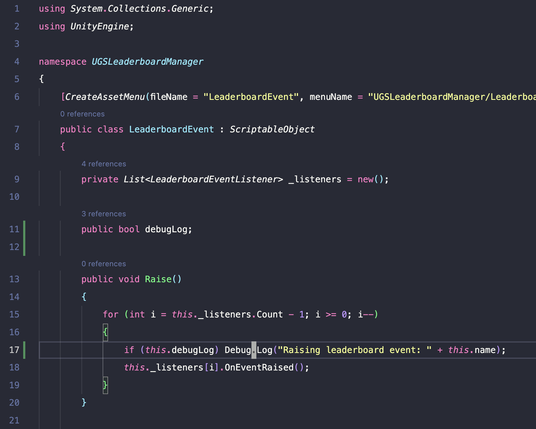This screenshot has width=536, height=429.
Task: Click the 'if' keyword on line 17
Action: click(x=129, y=350)
